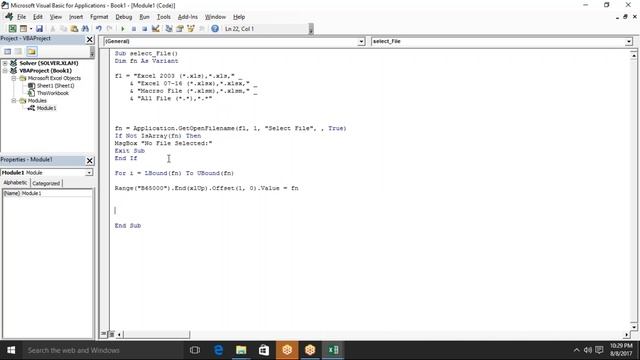Open the Add-Ins menu
Image resolution: width=640 pixels, height=360 pixels.
point(188,17)
